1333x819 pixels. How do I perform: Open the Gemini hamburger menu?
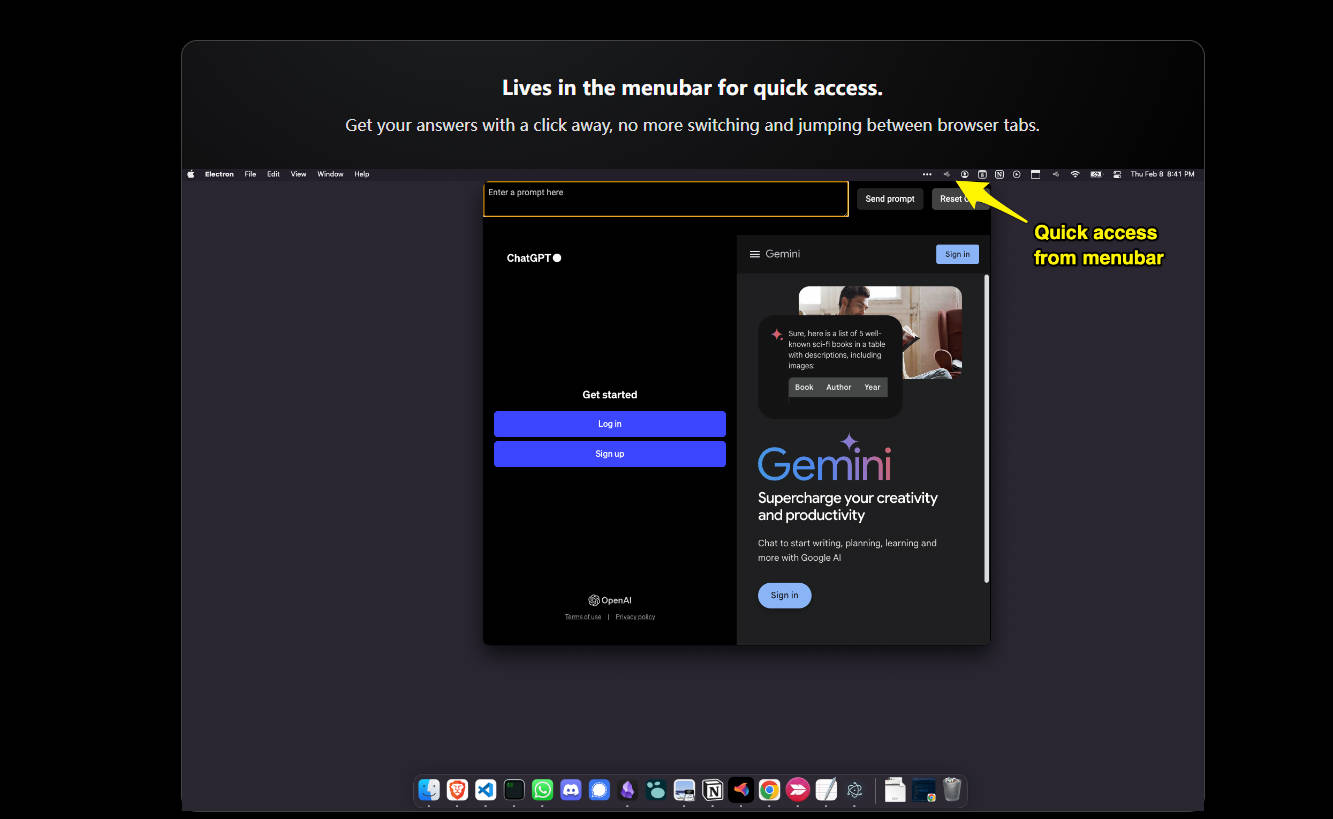pyautogui.click(x=755, y=254)
